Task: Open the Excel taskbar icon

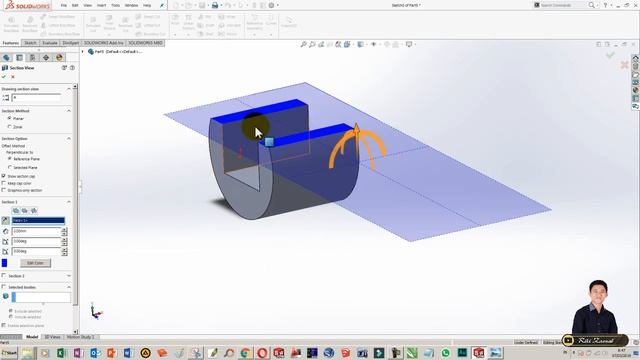Action: [62, 353]
